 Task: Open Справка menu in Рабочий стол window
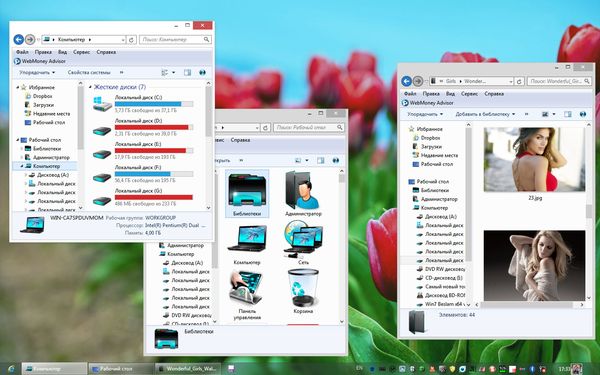click(x=240, y=140)
